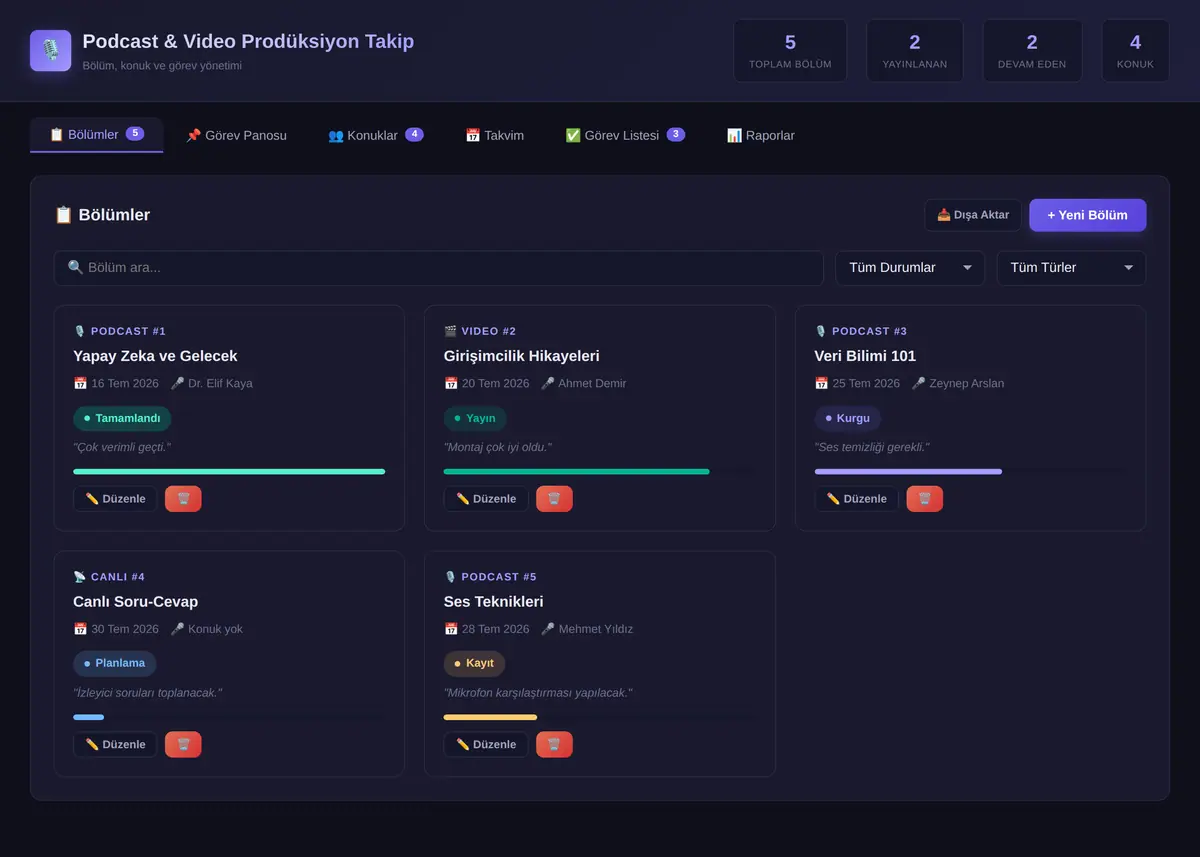Viewport: 1200px width, 857px height.
Task: Click the Ses Teknikleri progress bar
Action: pyautogui.click(x=600, y=717)
